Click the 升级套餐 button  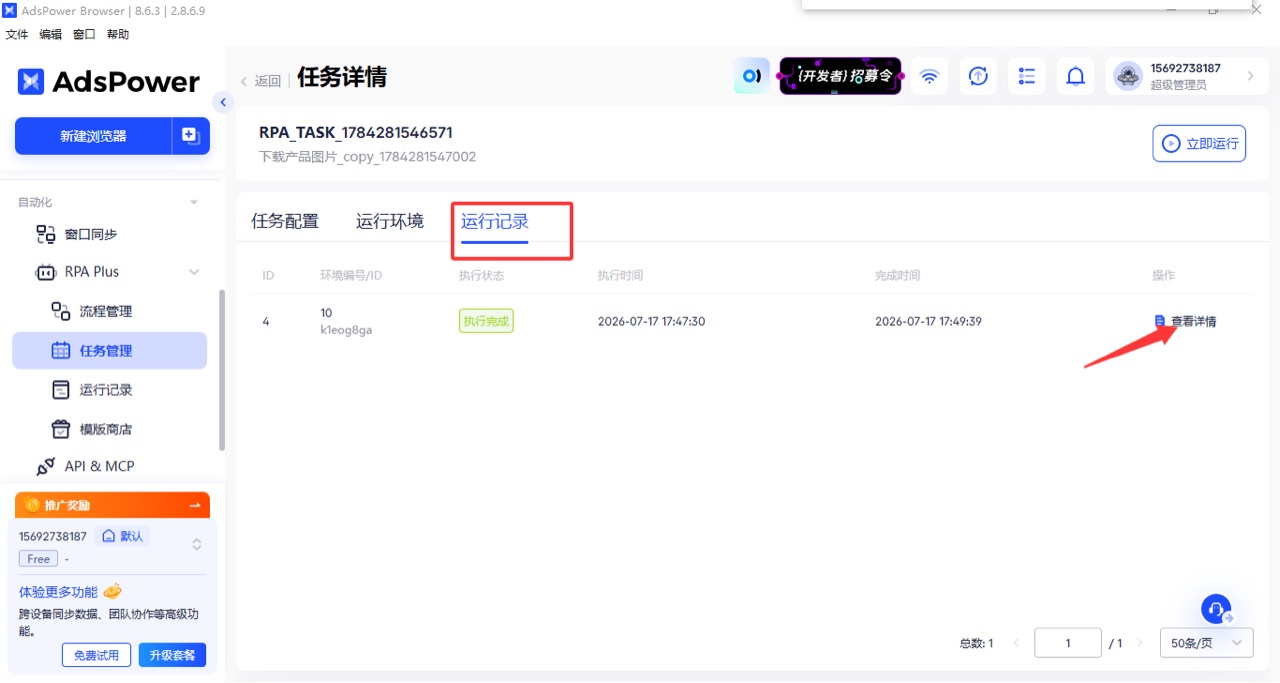(x=172, y=655)
